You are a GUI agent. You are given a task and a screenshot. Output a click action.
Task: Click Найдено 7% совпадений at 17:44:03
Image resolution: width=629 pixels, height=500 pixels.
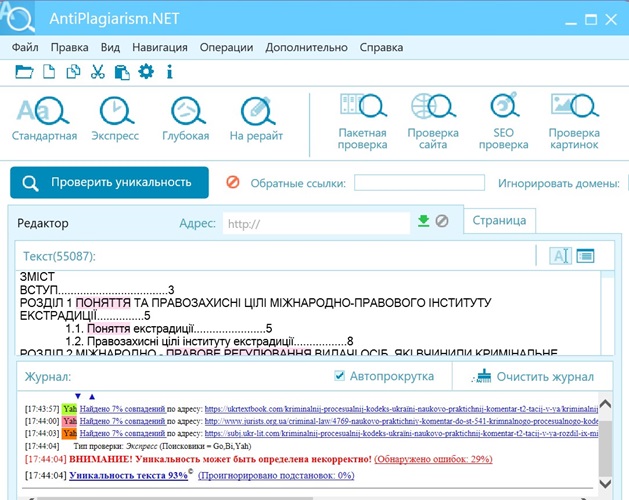pos(122,433)
